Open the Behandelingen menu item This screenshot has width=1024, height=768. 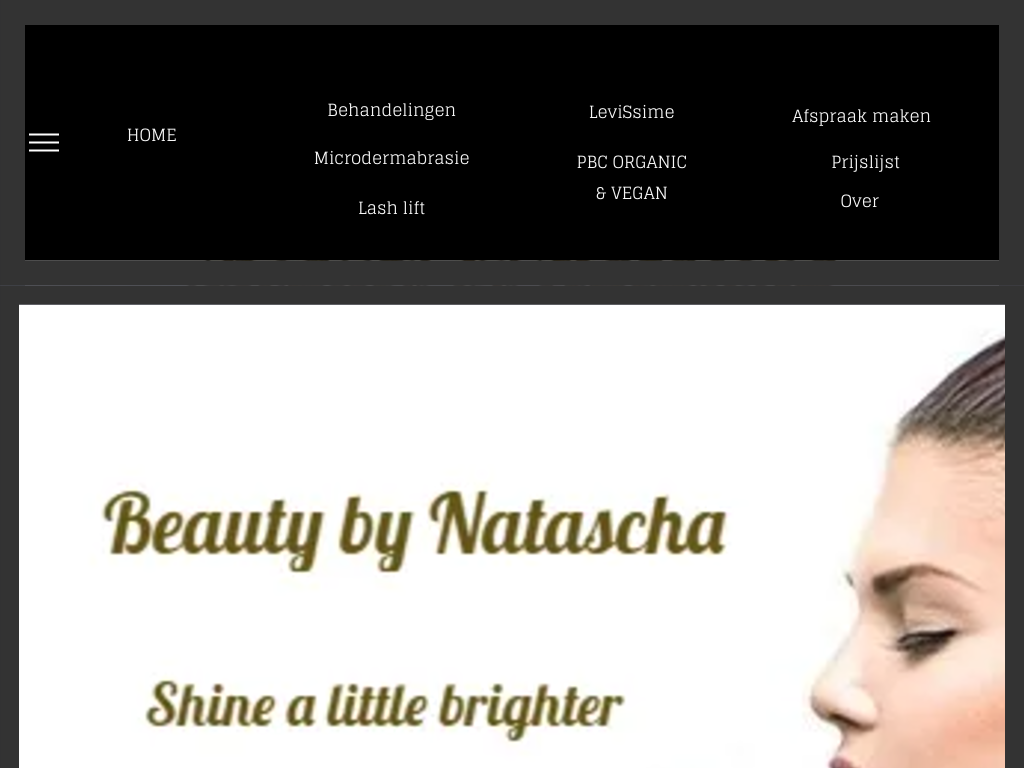(x=391, y=110)
